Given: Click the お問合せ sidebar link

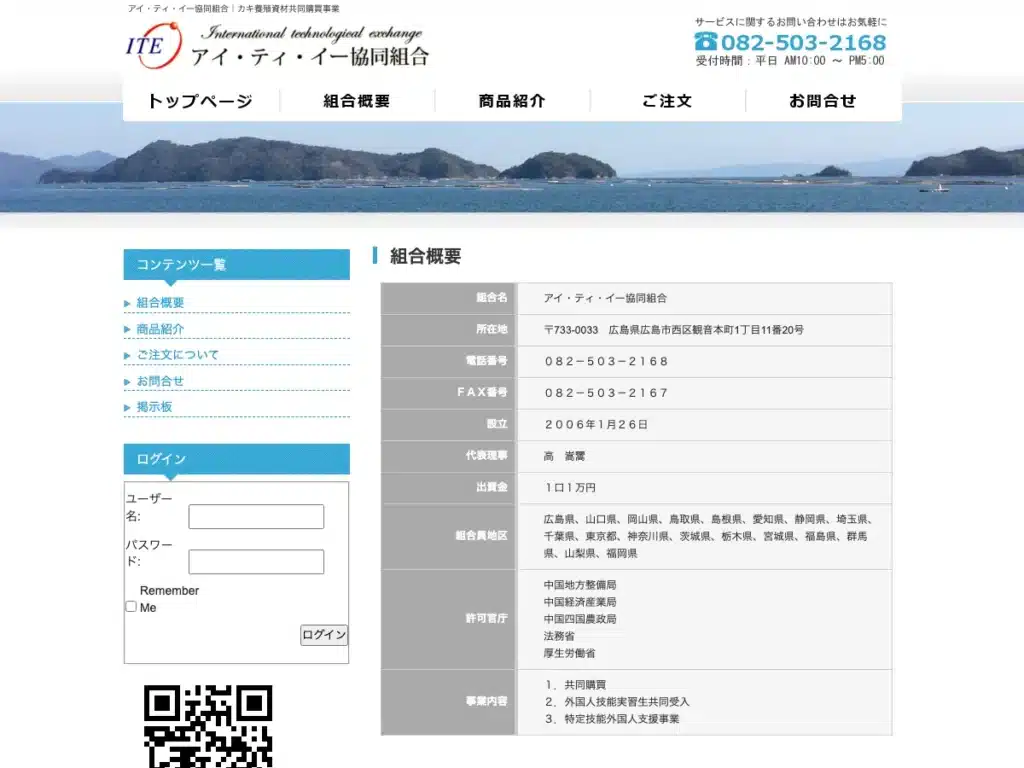Looking at the screenshot, I should 160,381.
